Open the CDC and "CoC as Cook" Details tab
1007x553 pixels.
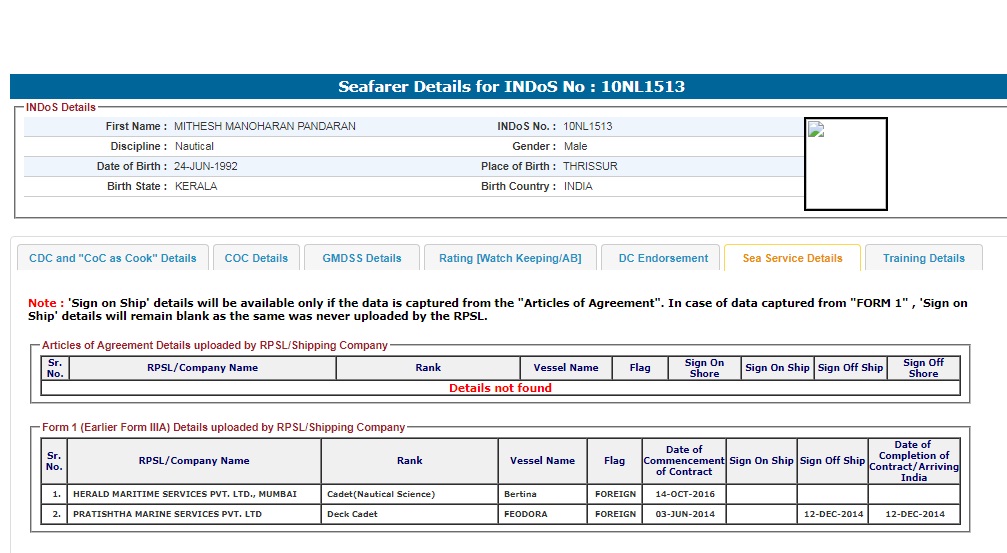tap(113, 258)
